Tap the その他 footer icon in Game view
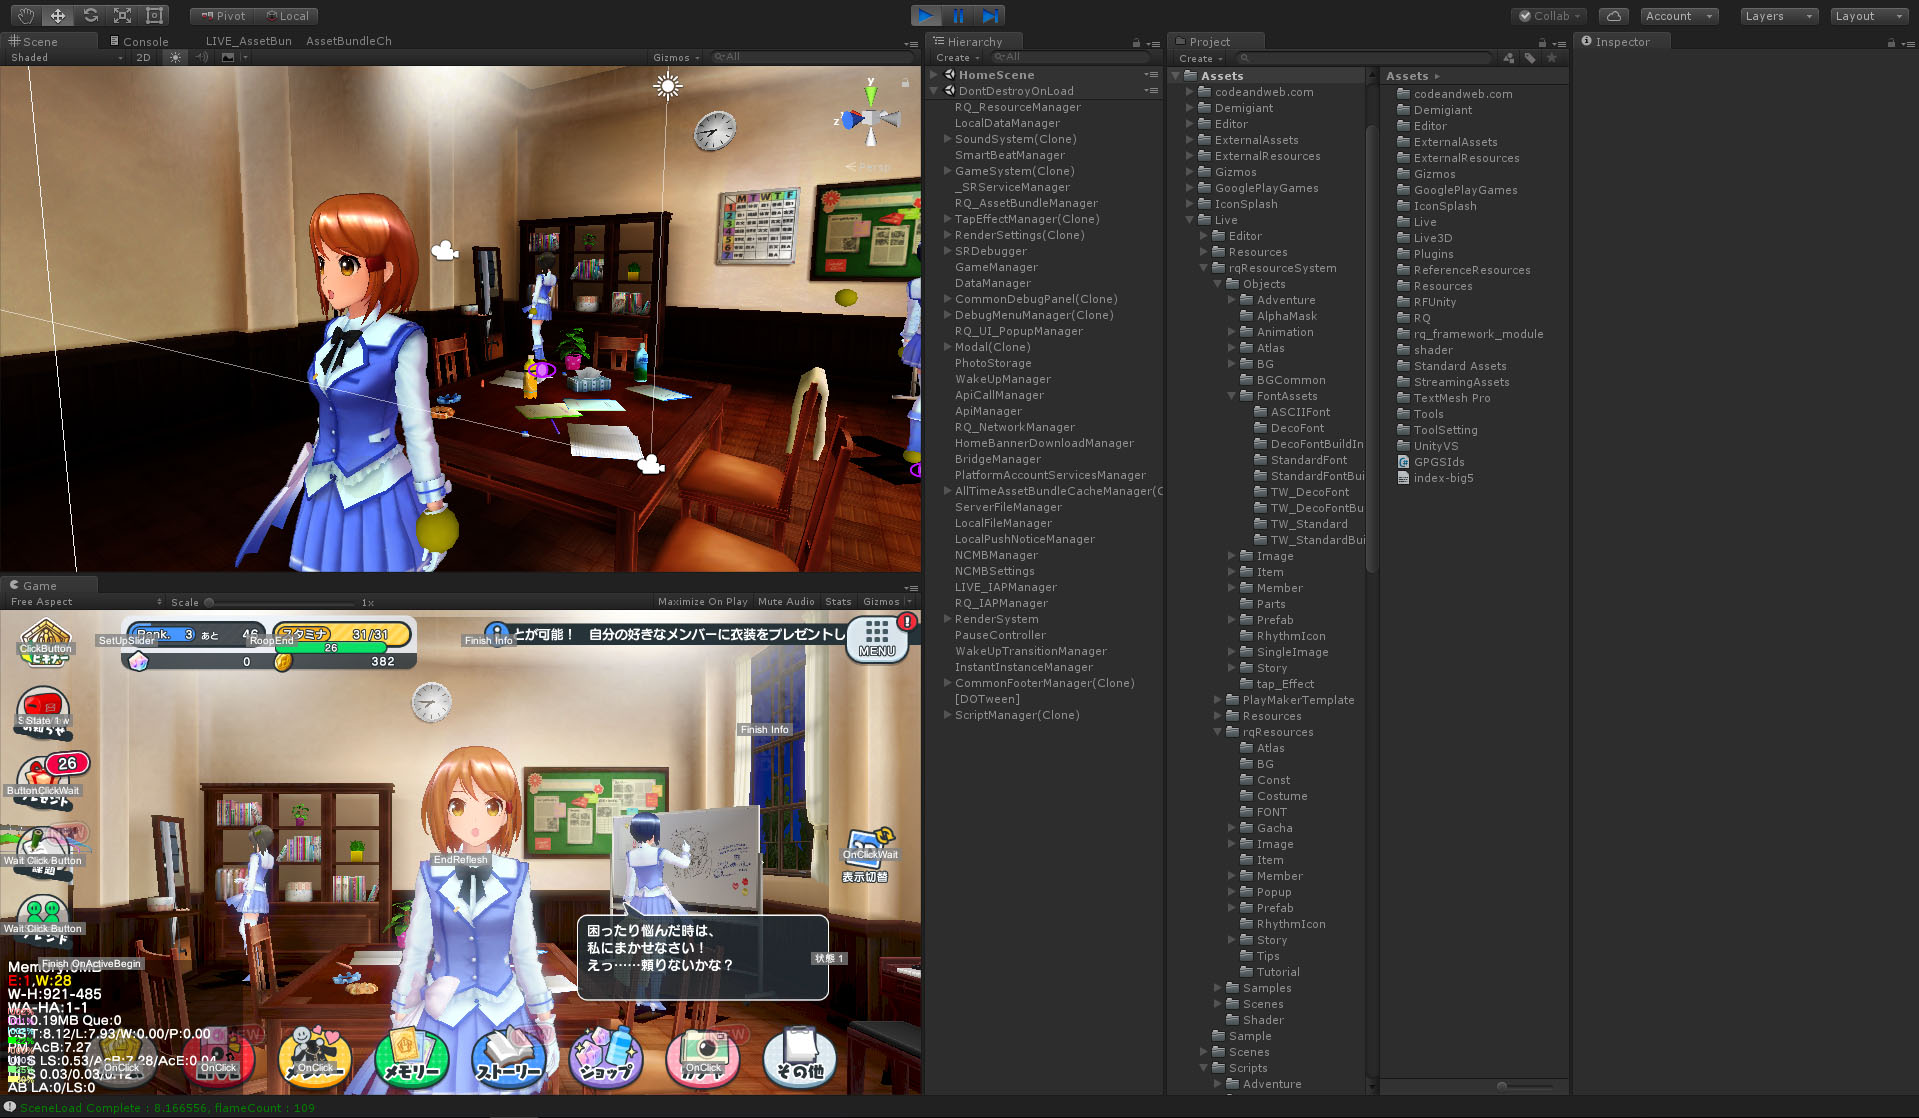This screenshot has height=1118, width=1919. coord(800,1059)
